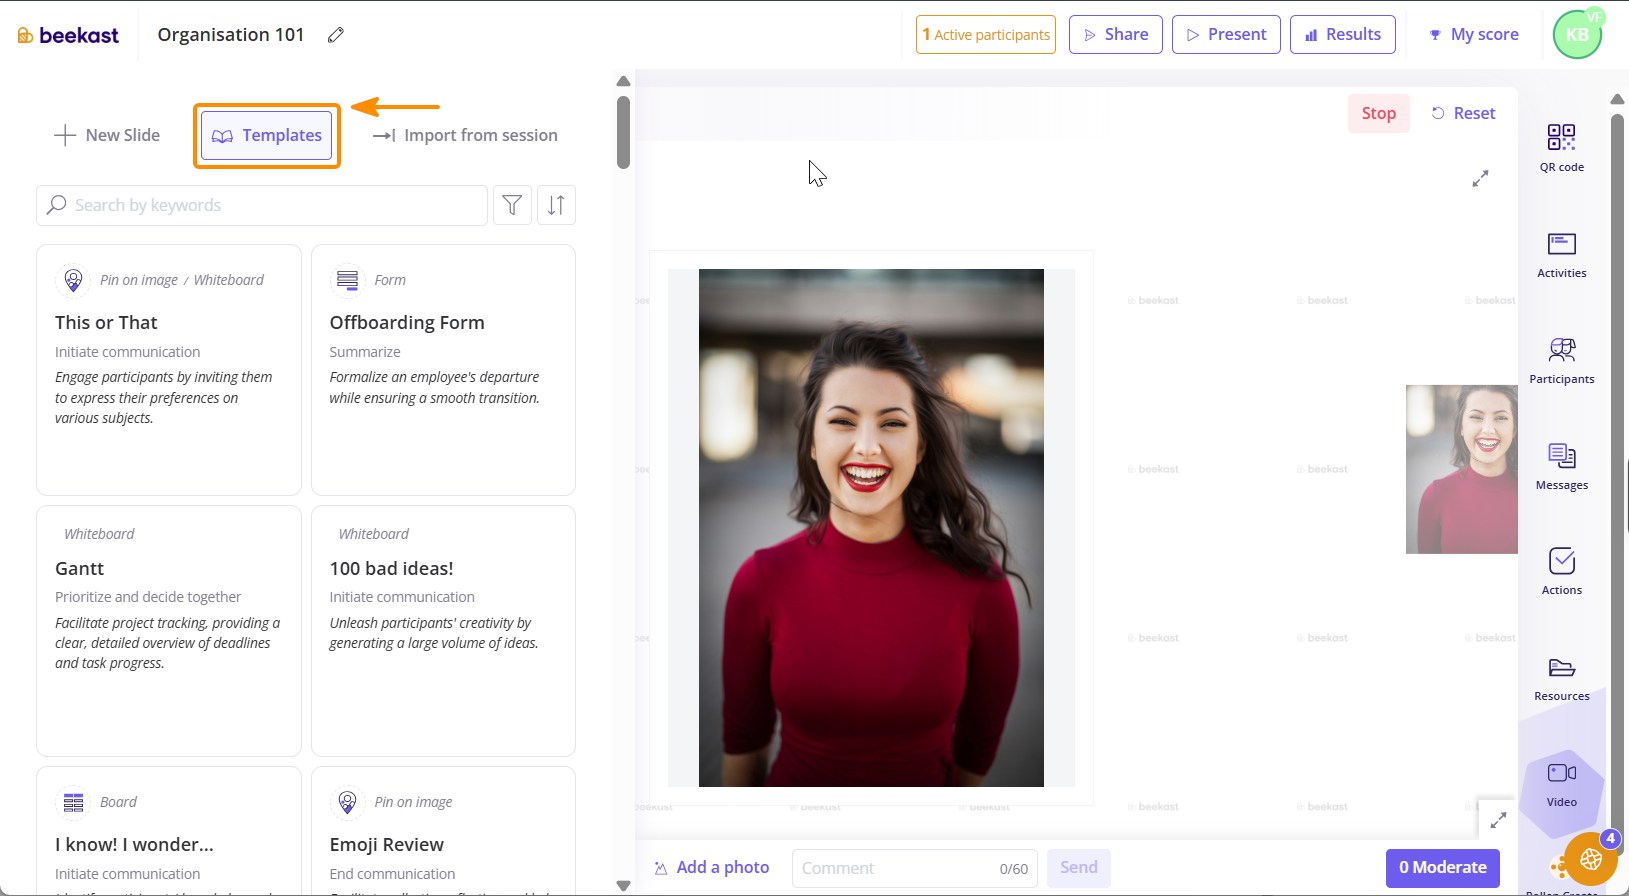1629x896 pixels.
Task: Open the QR code panel
Action: point(1561,148)
